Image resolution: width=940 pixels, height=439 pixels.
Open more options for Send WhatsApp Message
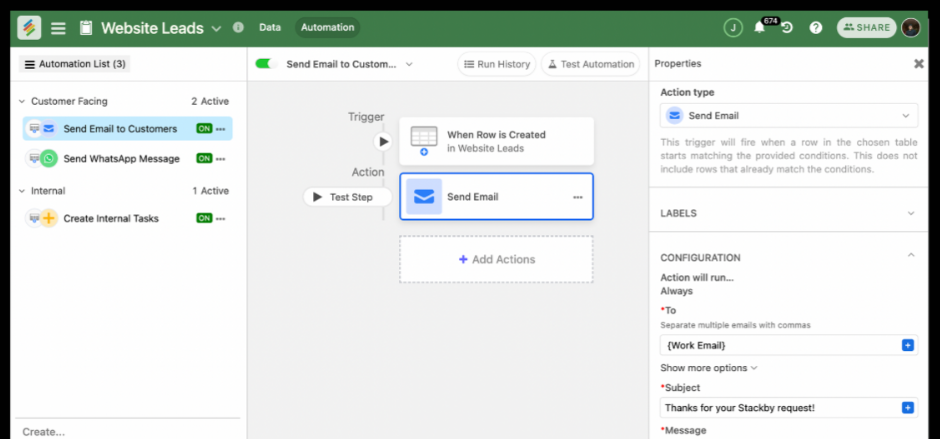pos(221,159)
